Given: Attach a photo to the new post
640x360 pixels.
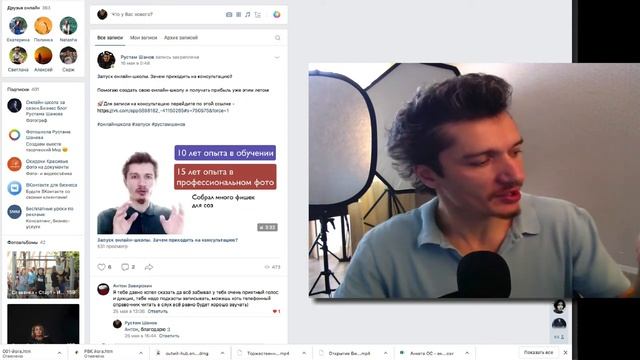Looking at the screenshot, I should [x=229, y=14].
